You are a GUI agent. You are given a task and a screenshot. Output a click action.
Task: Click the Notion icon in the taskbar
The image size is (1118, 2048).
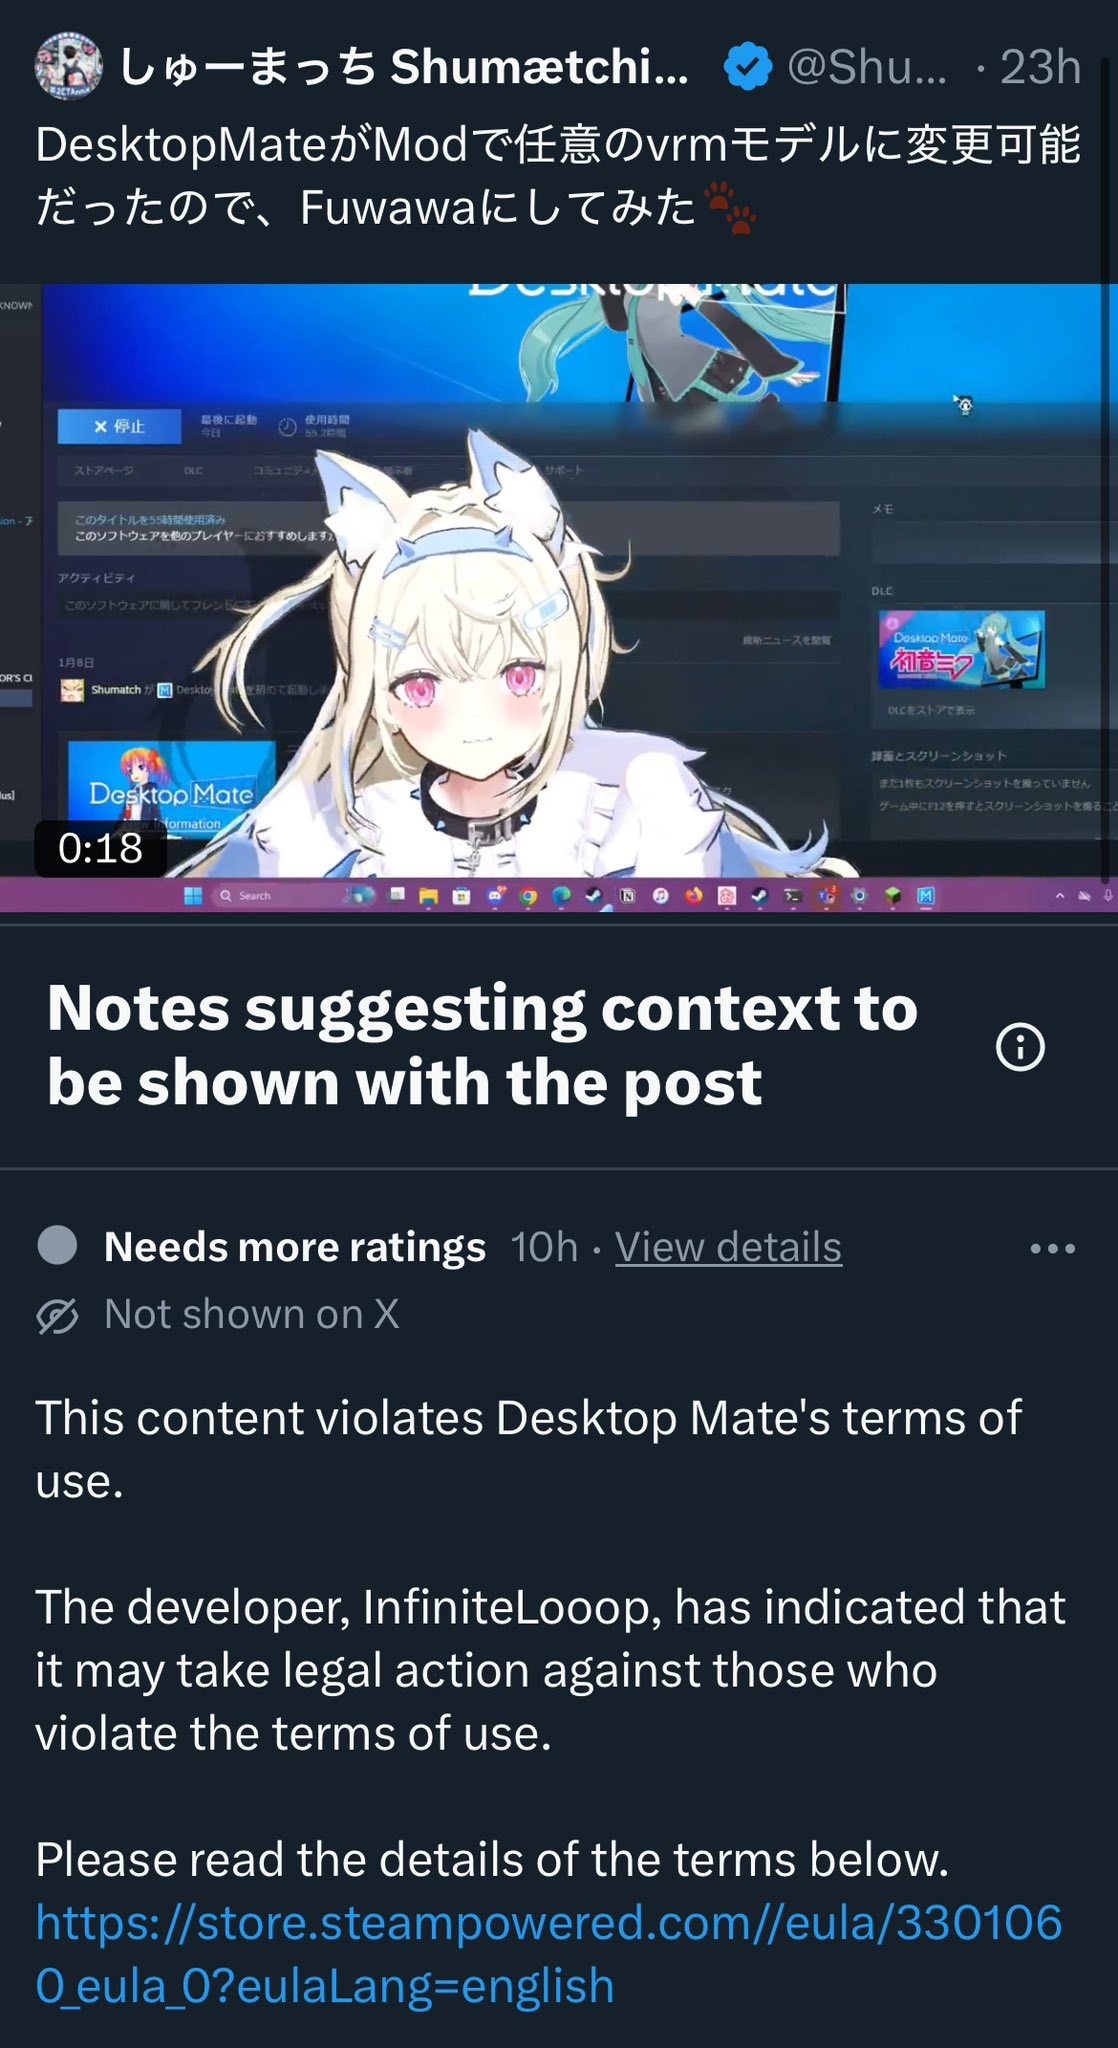click(627, 896)
